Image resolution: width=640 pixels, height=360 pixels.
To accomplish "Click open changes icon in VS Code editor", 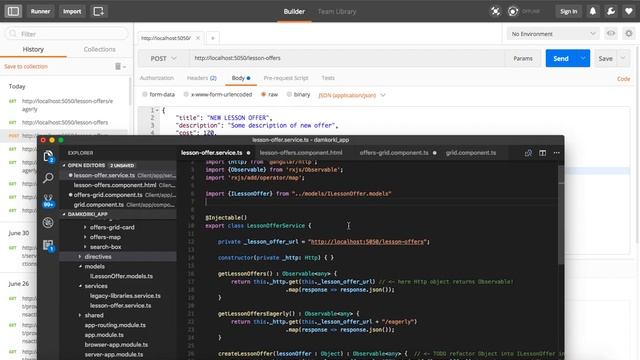I will click(x=528, y=153).
